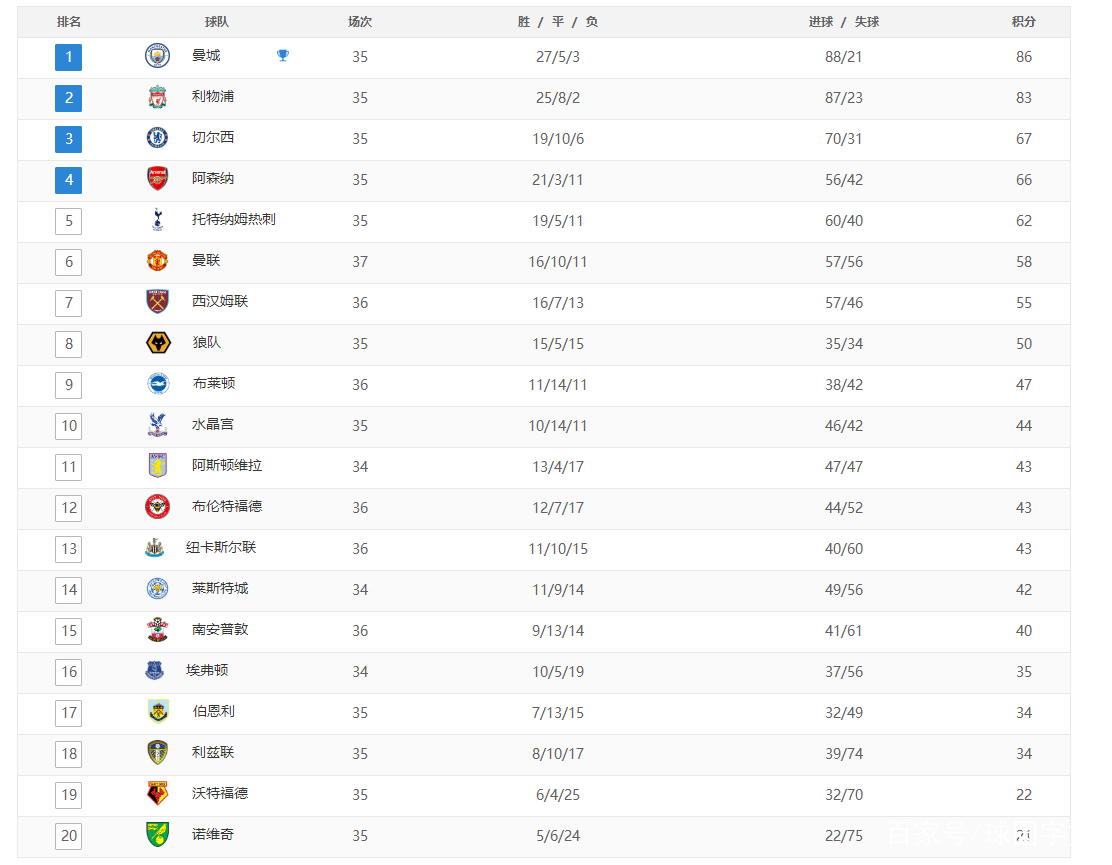The image size is (1112, 865).
Task: Click the Manchester City club crest
Action: [x=157, y=56]
